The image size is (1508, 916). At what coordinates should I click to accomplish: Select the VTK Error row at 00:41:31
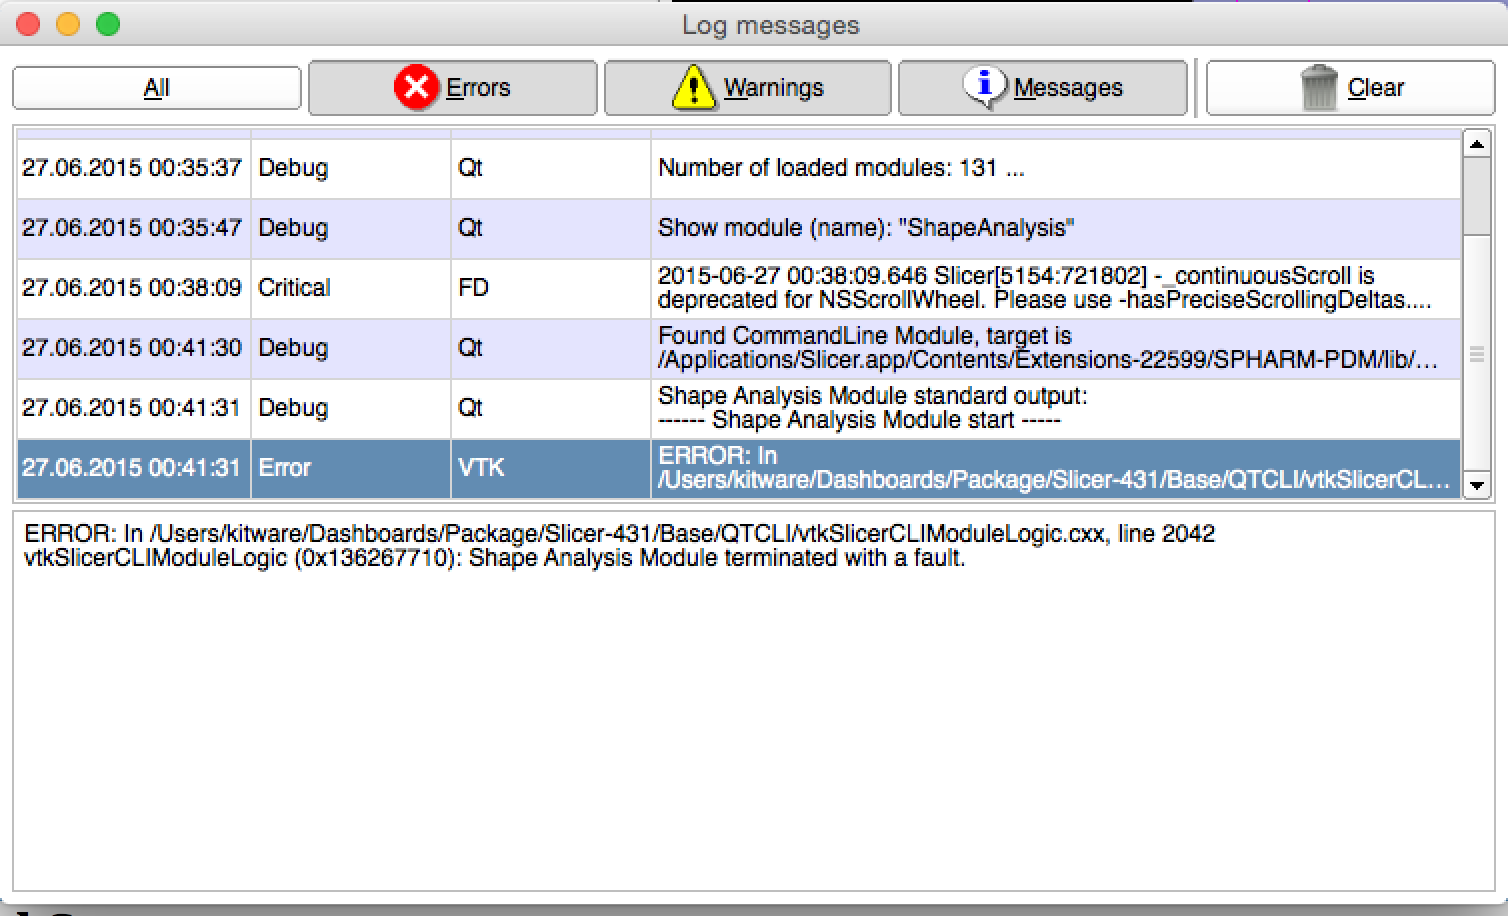737,468
